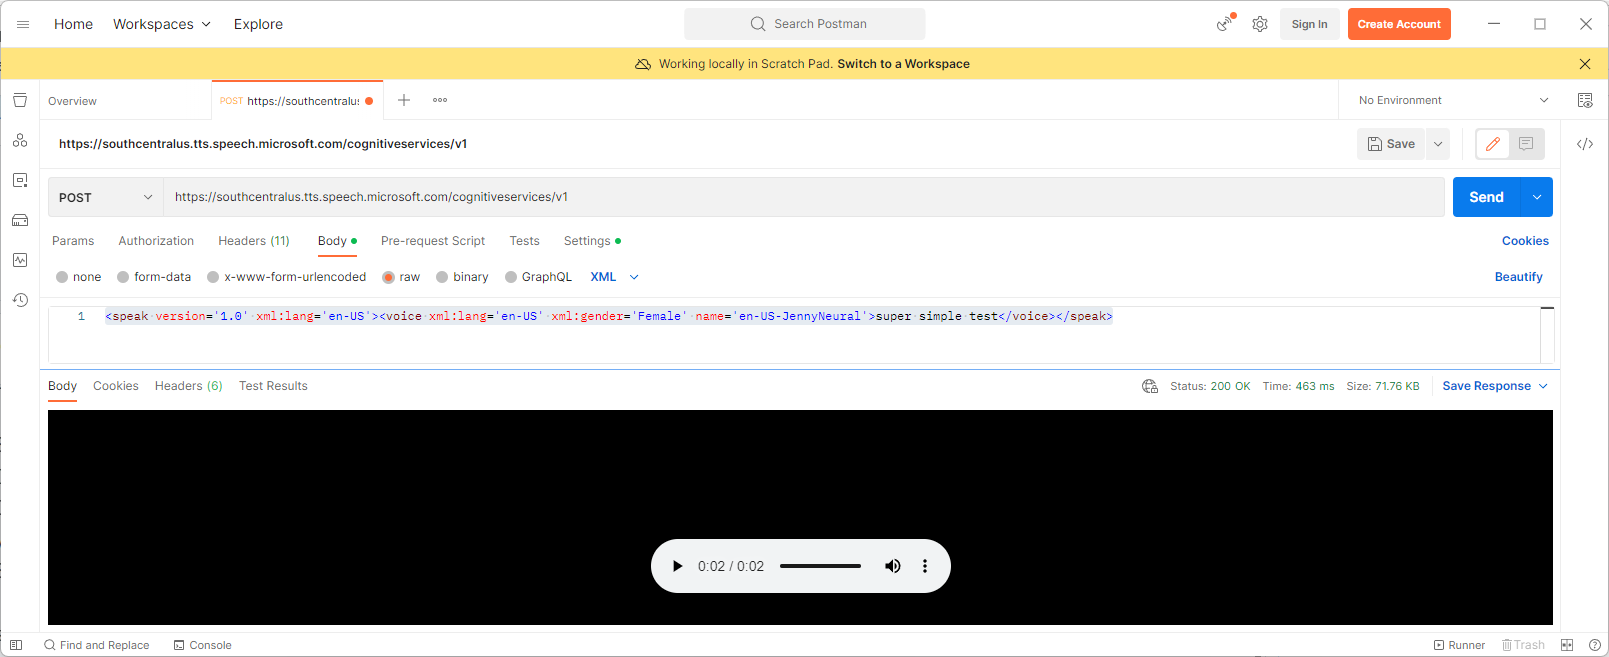Open the environment quick look icon
This screenshot has height=657, width=1609.
point(1585,100)
